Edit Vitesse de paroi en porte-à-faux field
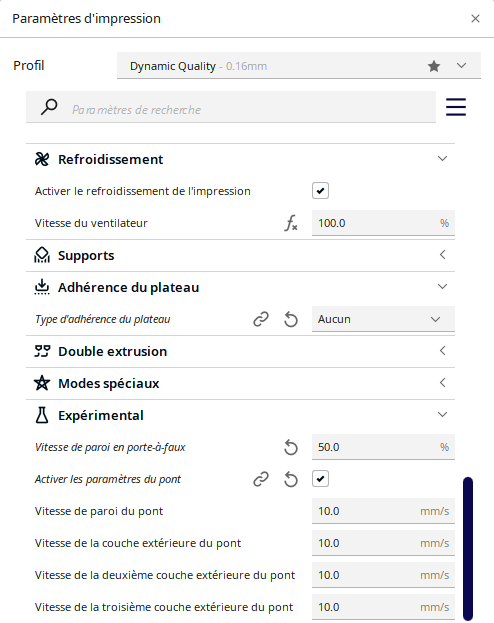Viewport: 494px width, 623px height. 383,447
